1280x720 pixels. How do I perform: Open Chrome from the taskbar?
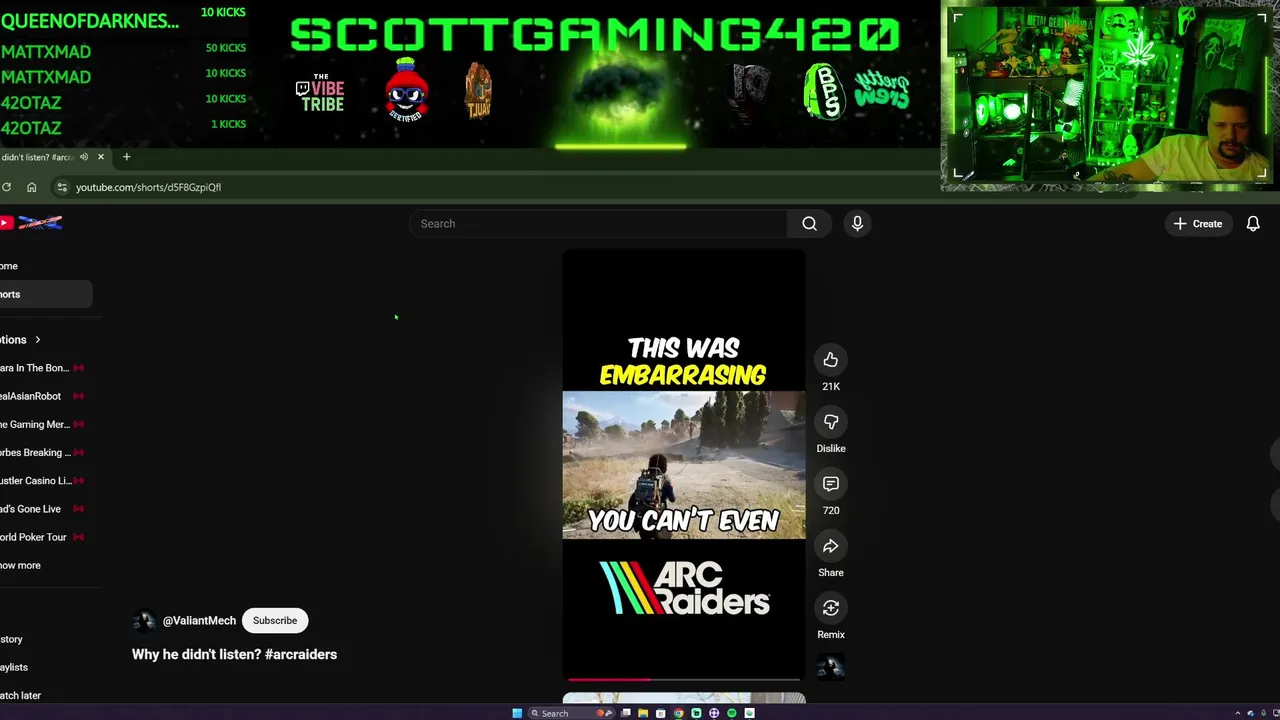tap(679, 713)
